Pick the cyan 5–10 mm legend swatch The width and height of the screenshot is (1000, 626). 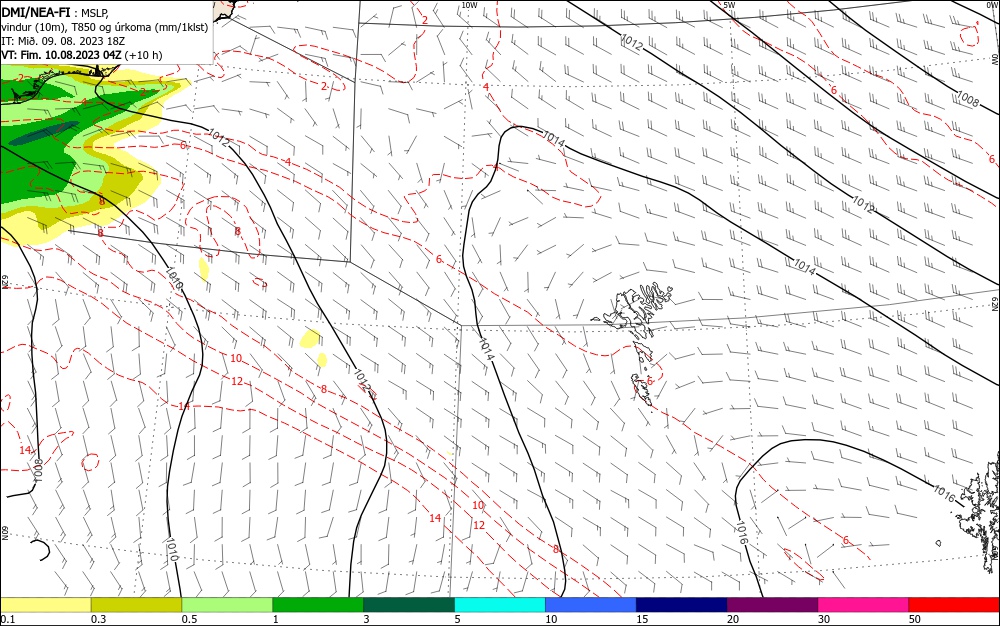click(500, 605)
